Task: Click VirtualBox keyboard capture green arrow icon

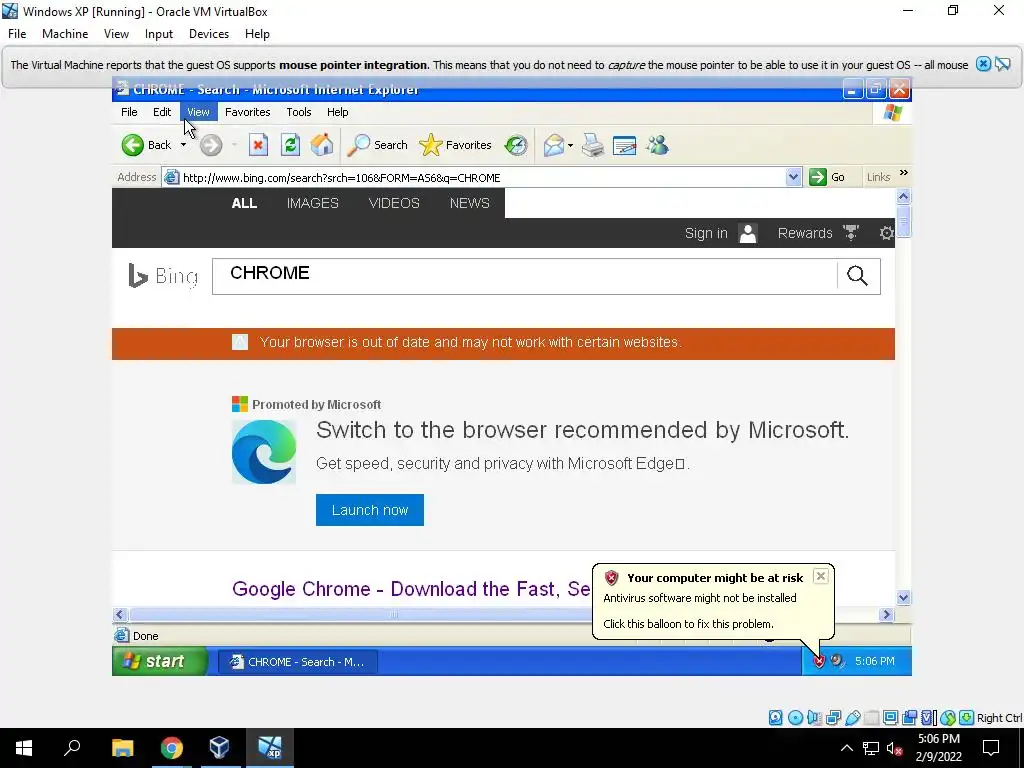Action: pos(967,718)
